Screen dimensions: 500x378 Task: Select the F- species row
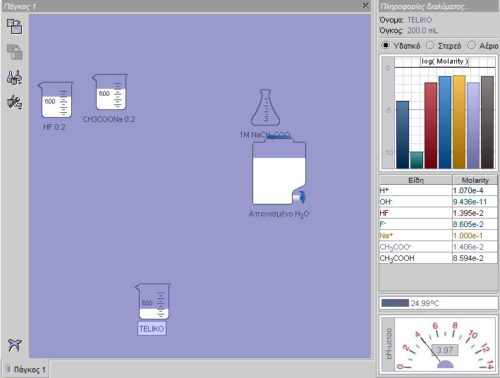coord(438,224)
